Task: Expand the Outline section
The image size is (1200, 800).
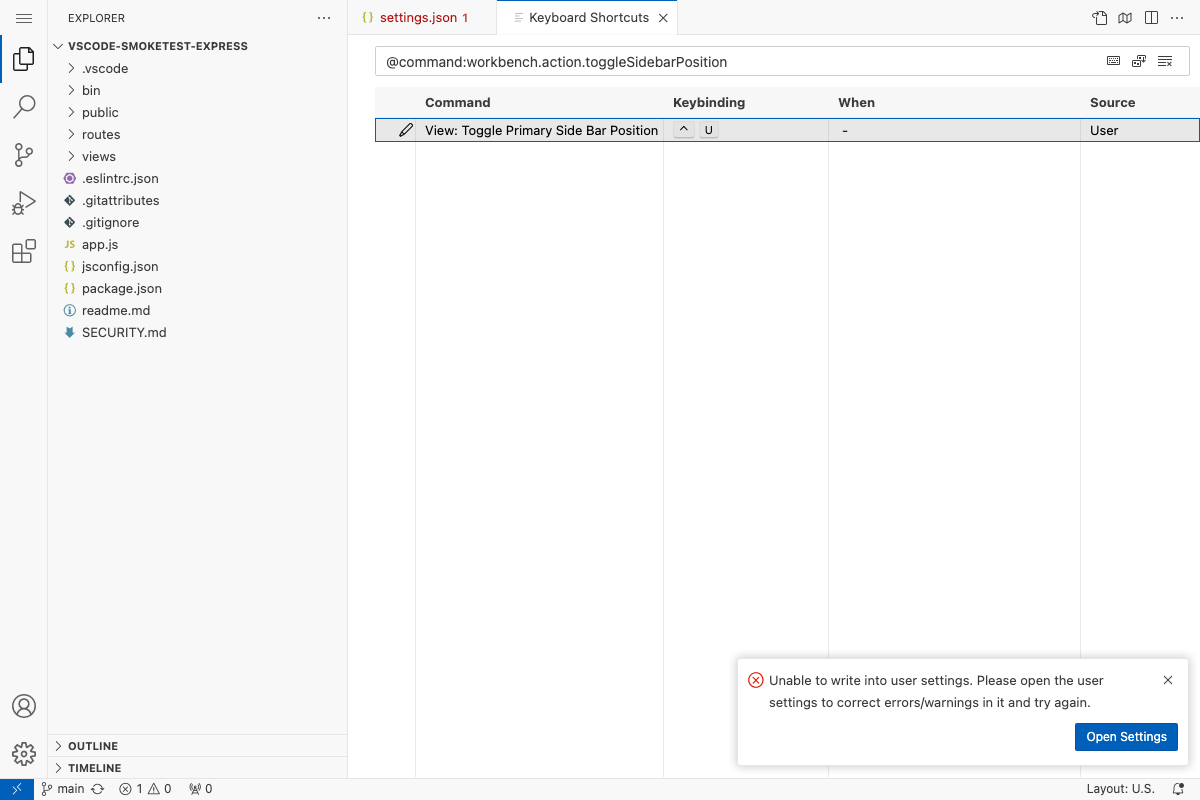Action: (x=197, y=746)
